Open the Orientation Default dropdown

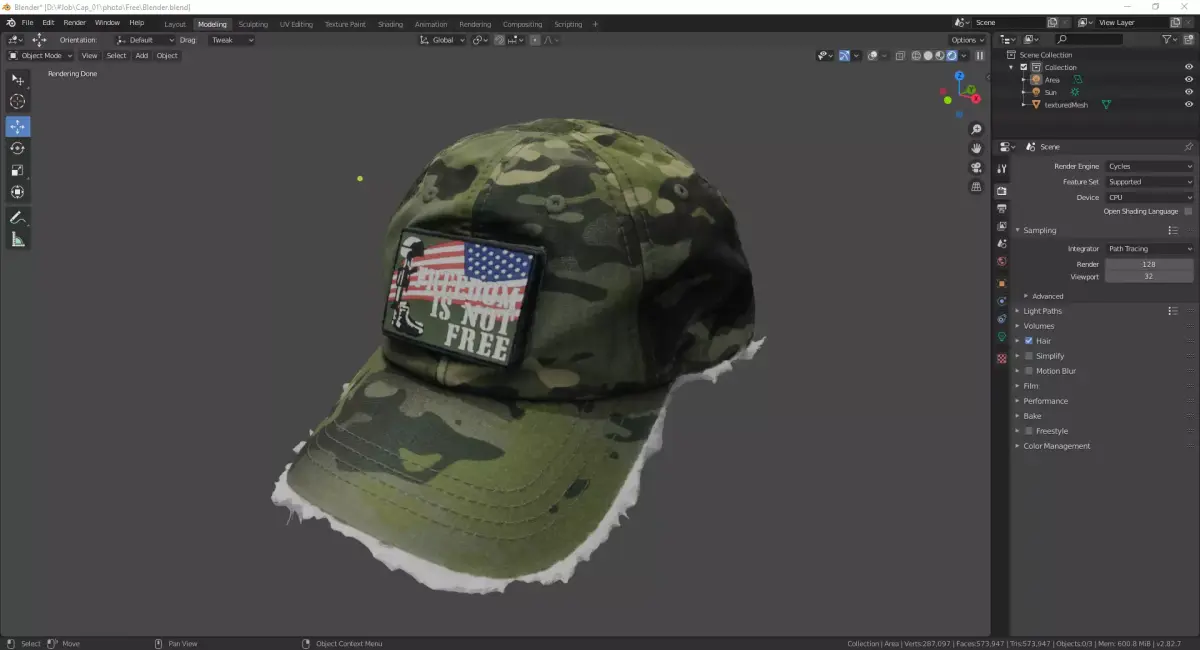point(145,40)
